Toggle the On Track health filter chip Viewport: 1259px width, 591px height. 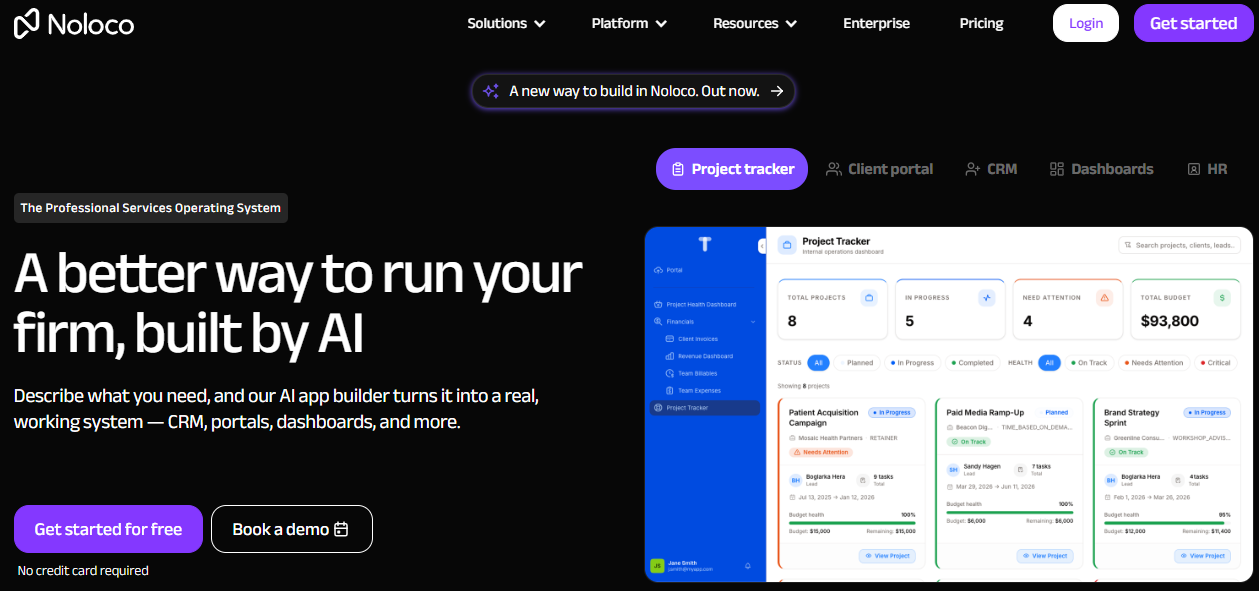coord(1089,363)
